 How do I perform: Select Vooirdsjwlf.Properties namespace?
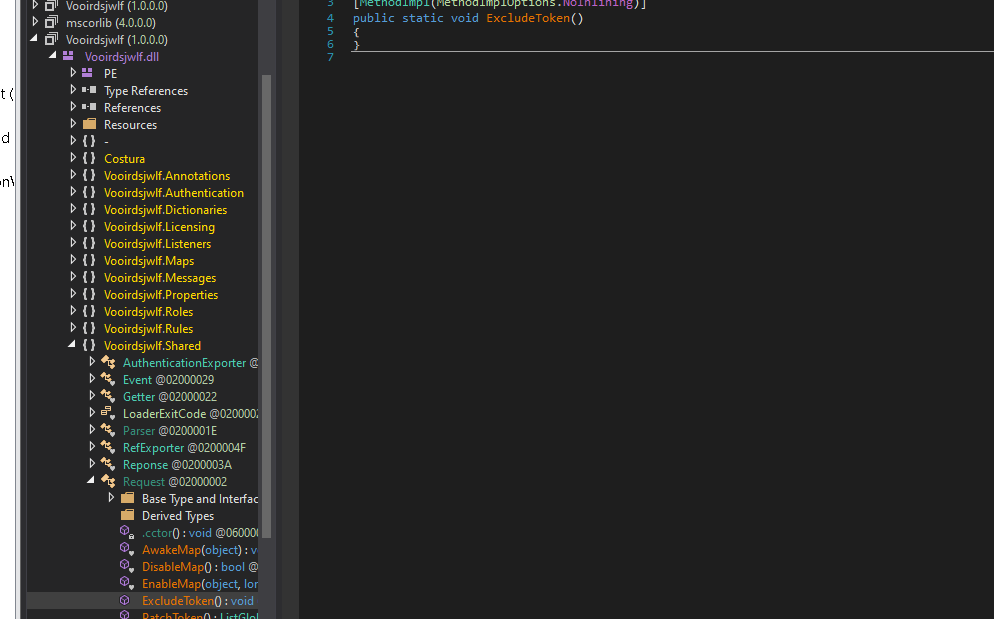coord(161,295)
